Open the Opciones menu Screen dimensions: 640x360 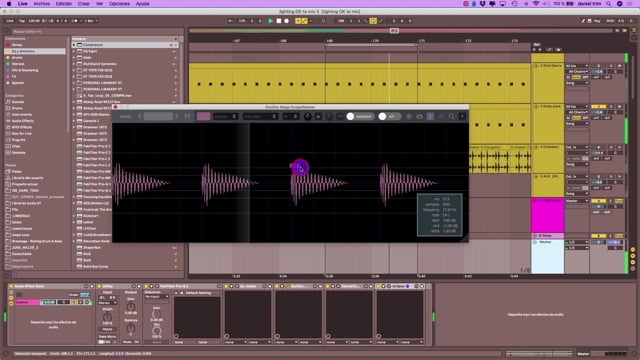pos(119,4)
